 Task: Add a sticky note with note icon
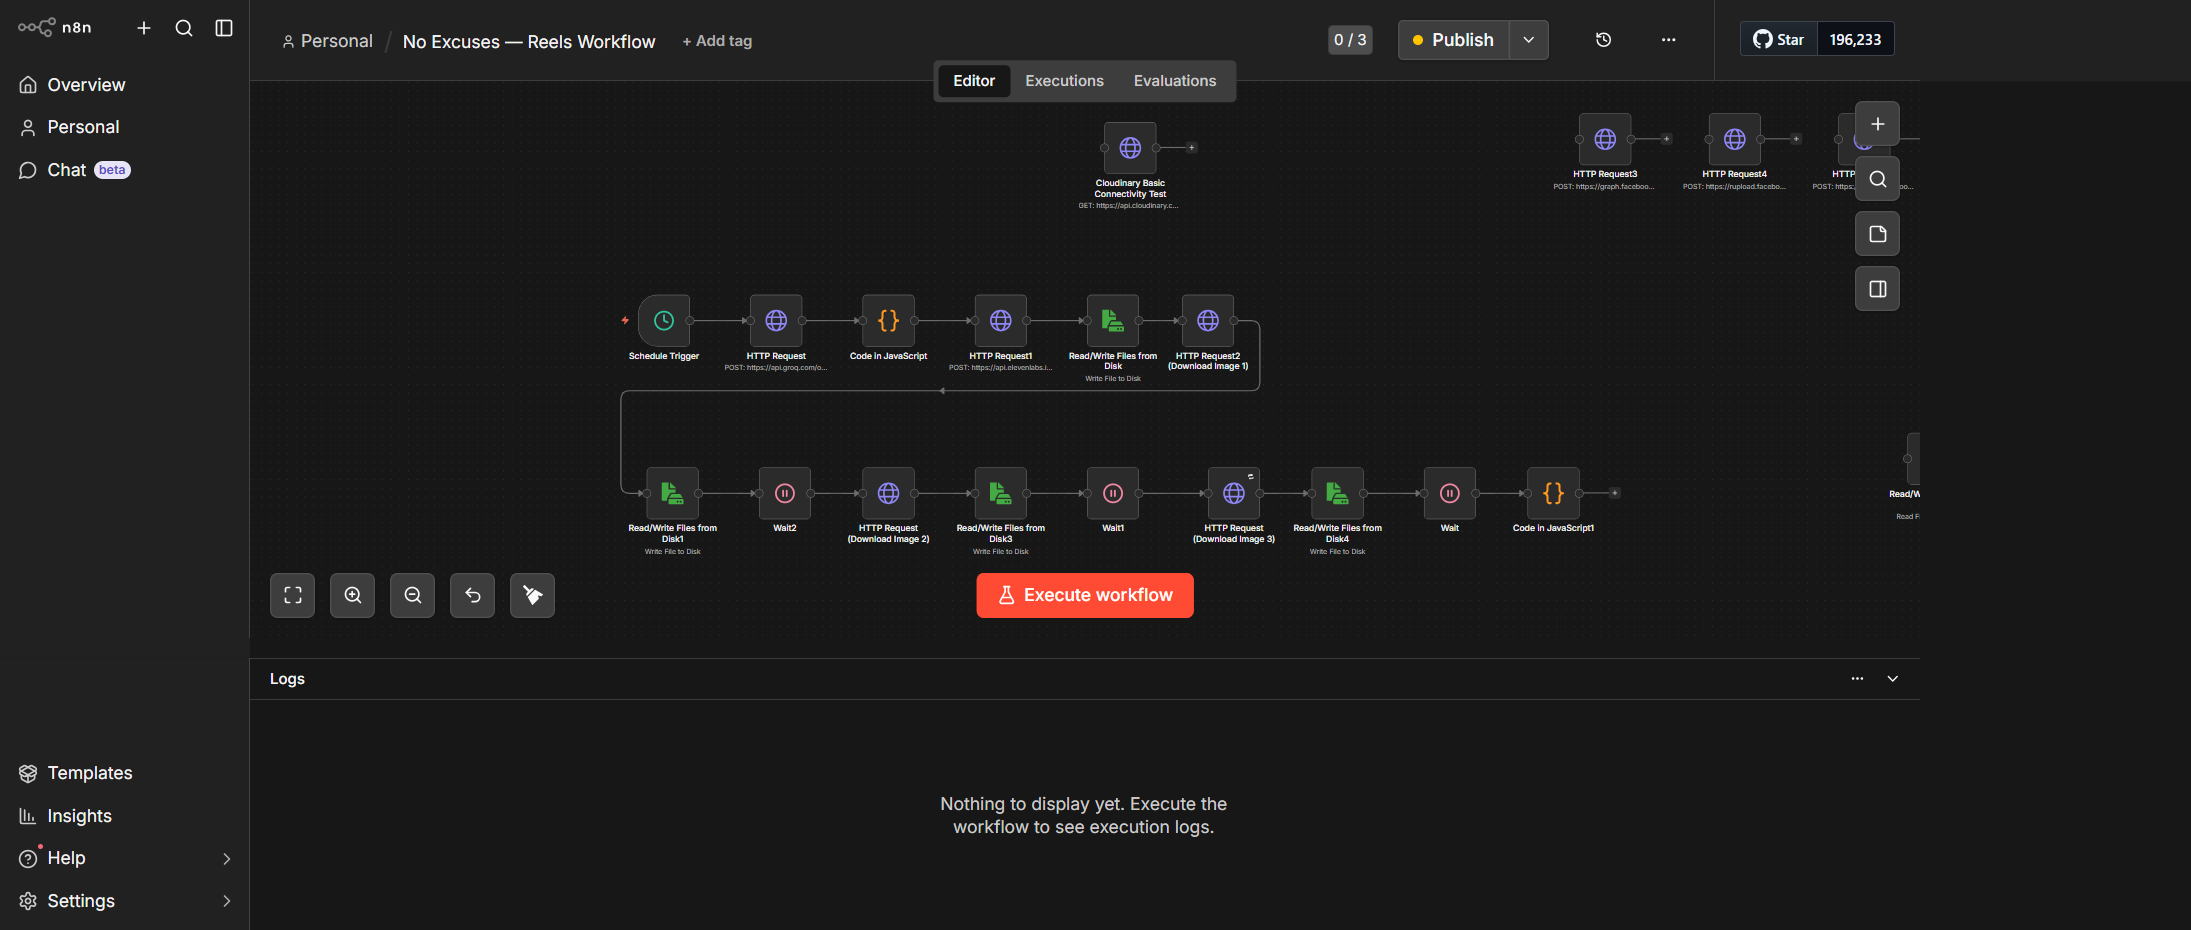(x=1878, y=234)
